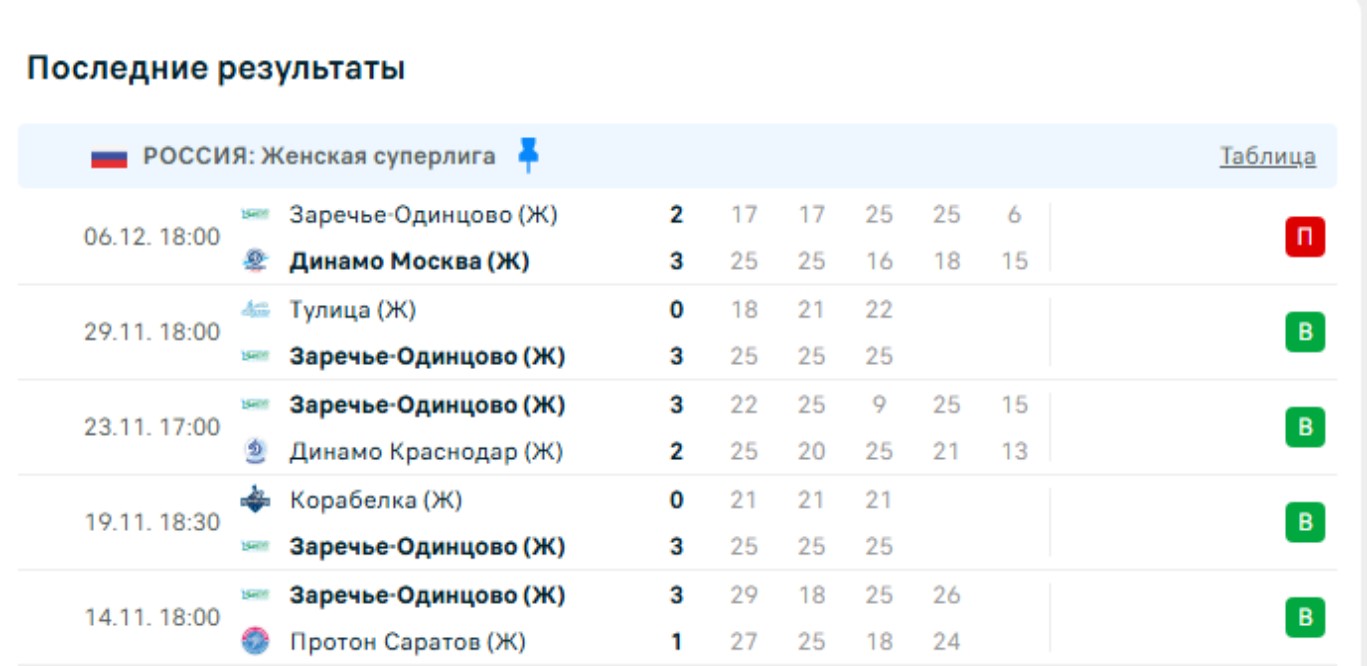Click the 19.11. 18:30 match date

click(152, 523)
